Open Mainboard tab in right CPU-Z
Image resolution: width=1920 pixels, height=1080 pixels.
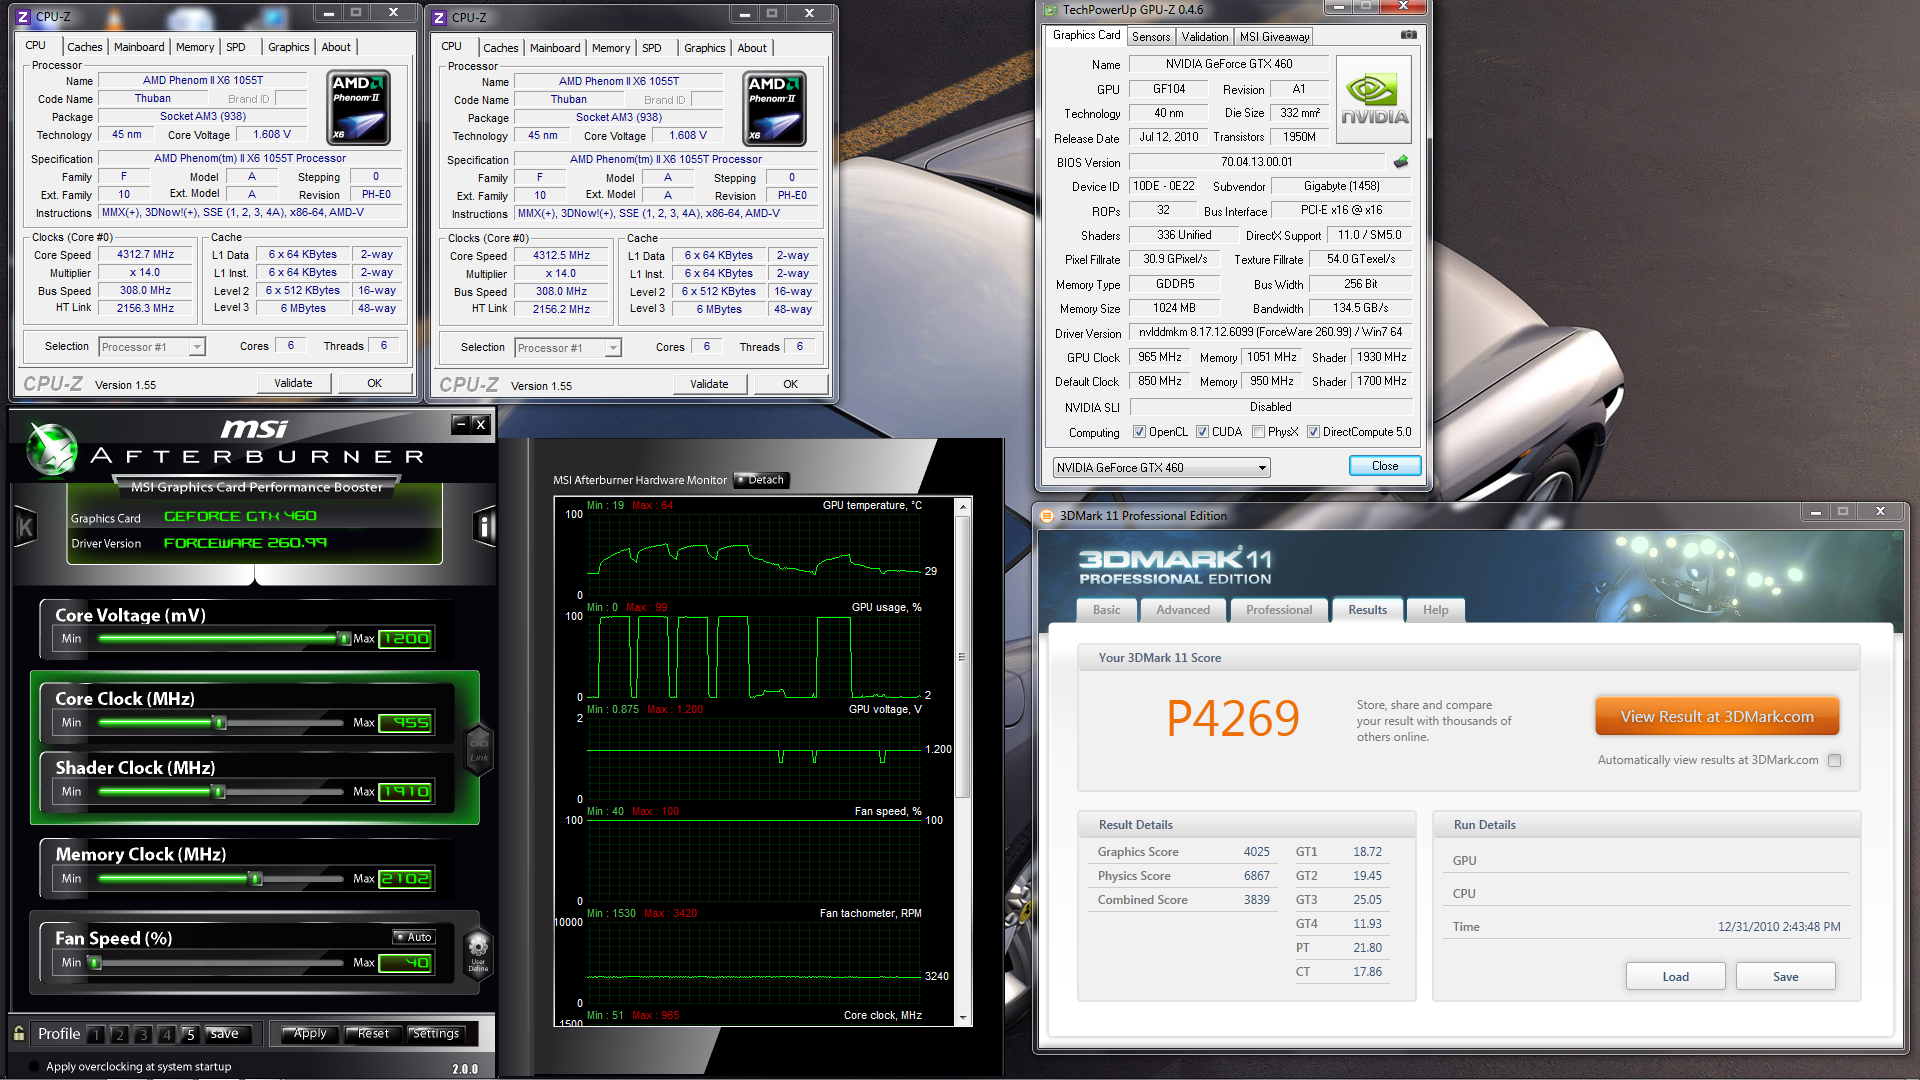tap(555, 48)
